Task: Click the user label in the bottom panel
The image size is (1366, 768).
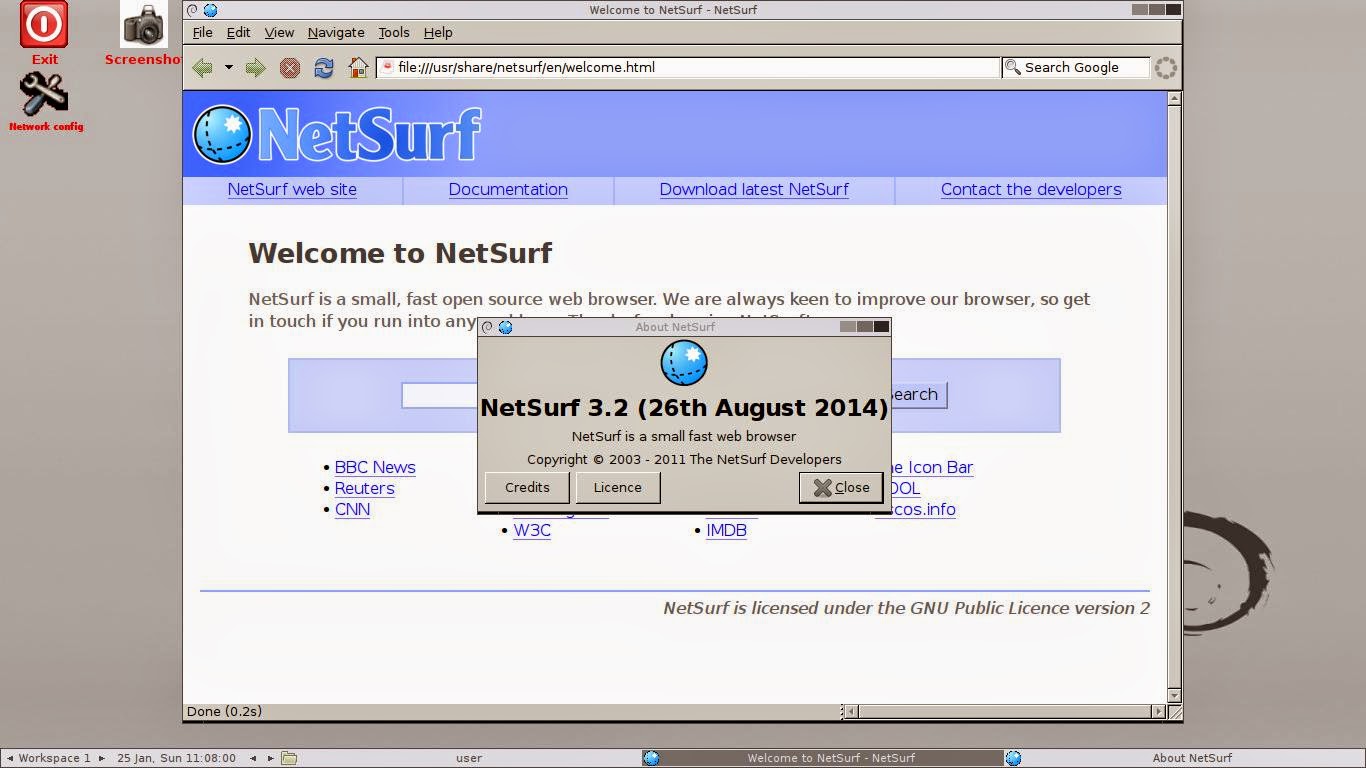Action: 469,758
